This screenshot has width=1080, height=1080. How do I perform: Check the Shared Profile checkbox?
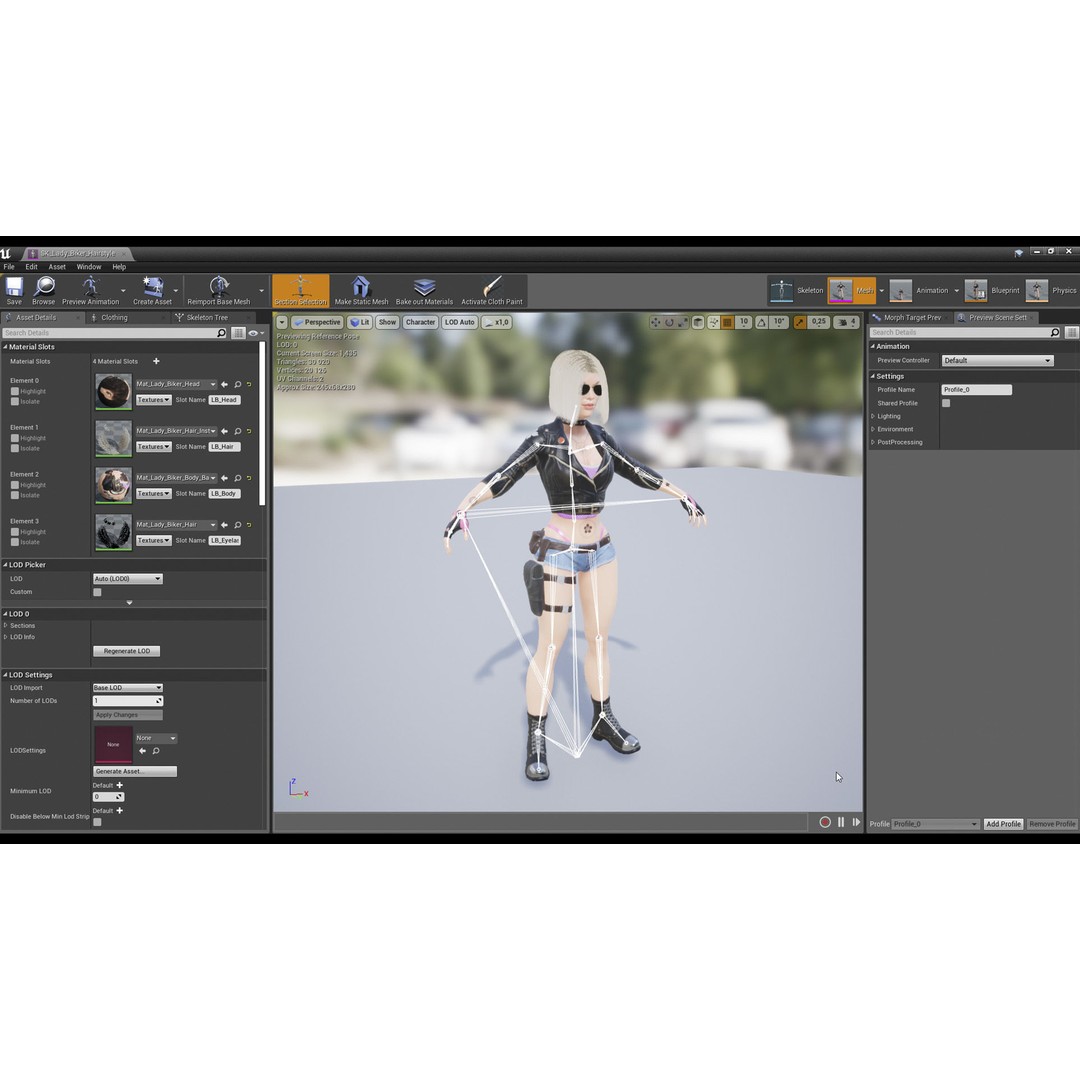point(946,404)
